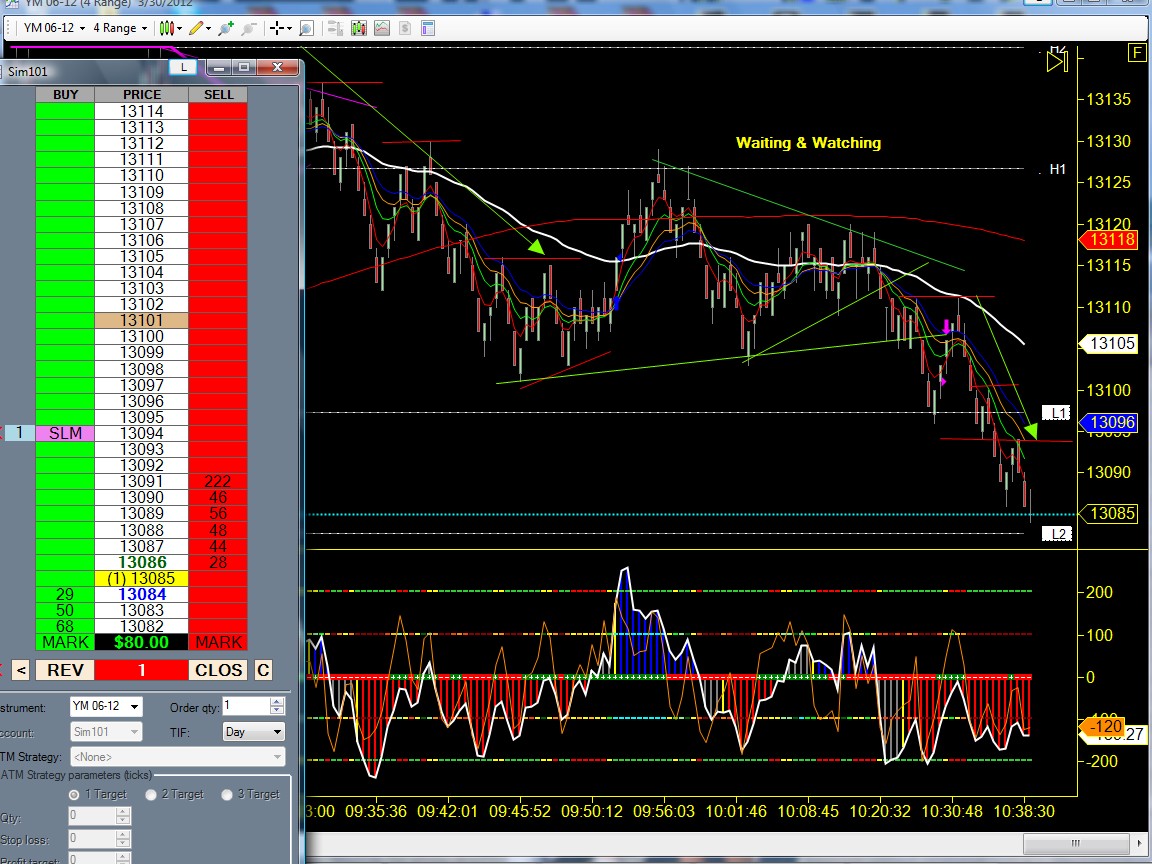
Task: Click the price cell 13101 highlighted tan
Action: tap(142, 320)
